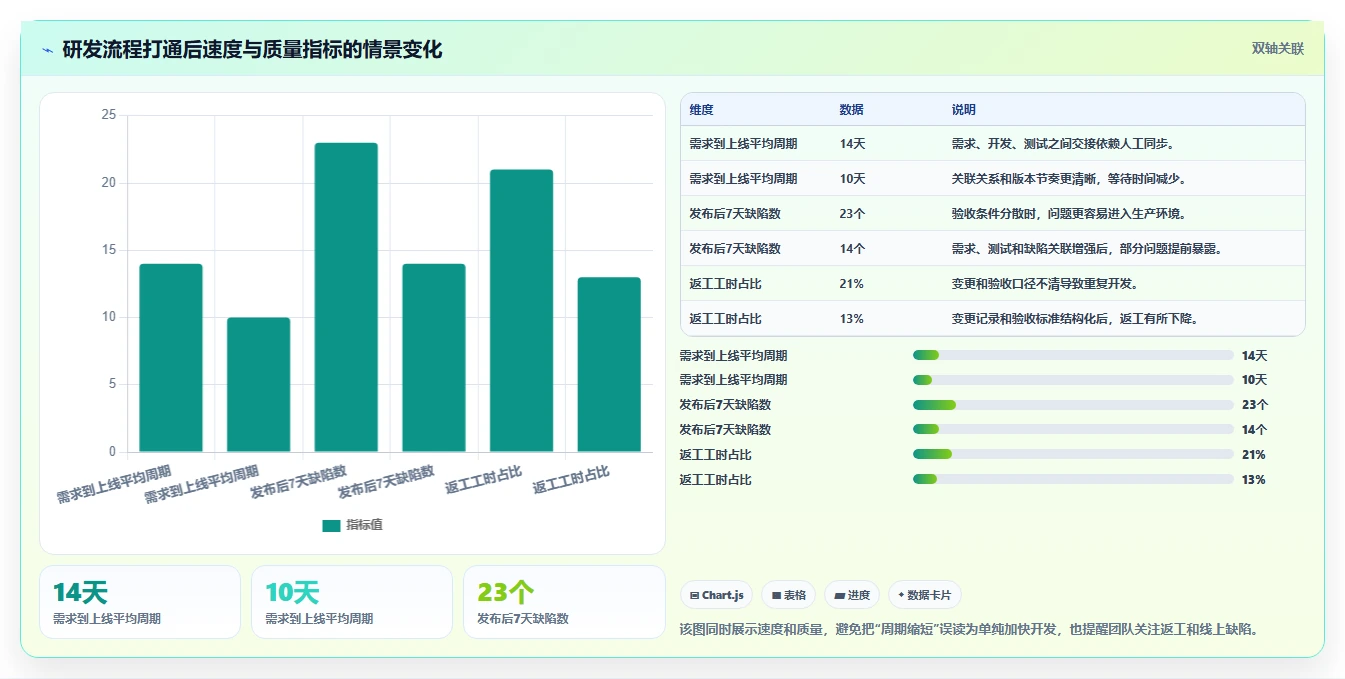The height and width of the screenshot is (679, 1345).
Task: Click the 双轴关联 label in header
Action: coord(1278,49)
